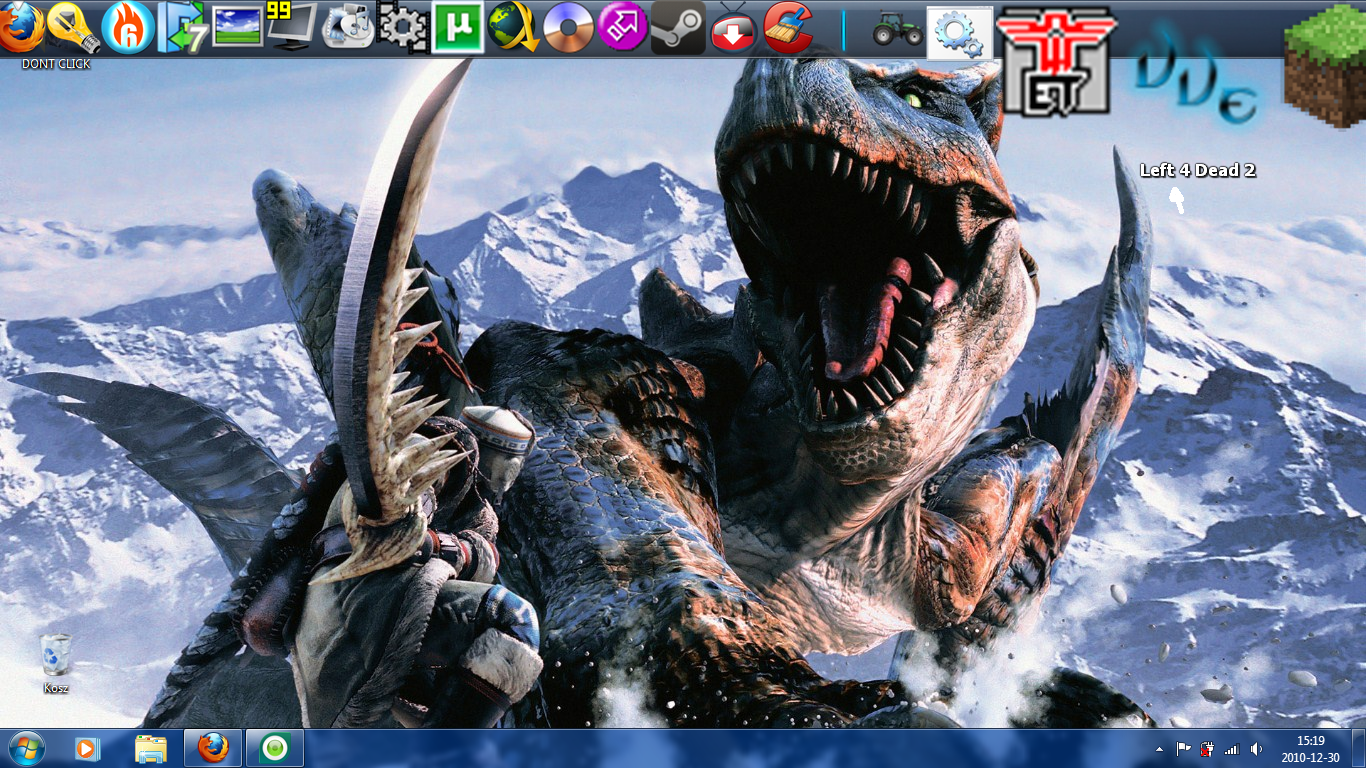The height and width of the screenshot is (768, 1366).
Task: Open the gear with film strip icon
Action: click(x=404, y=28)
